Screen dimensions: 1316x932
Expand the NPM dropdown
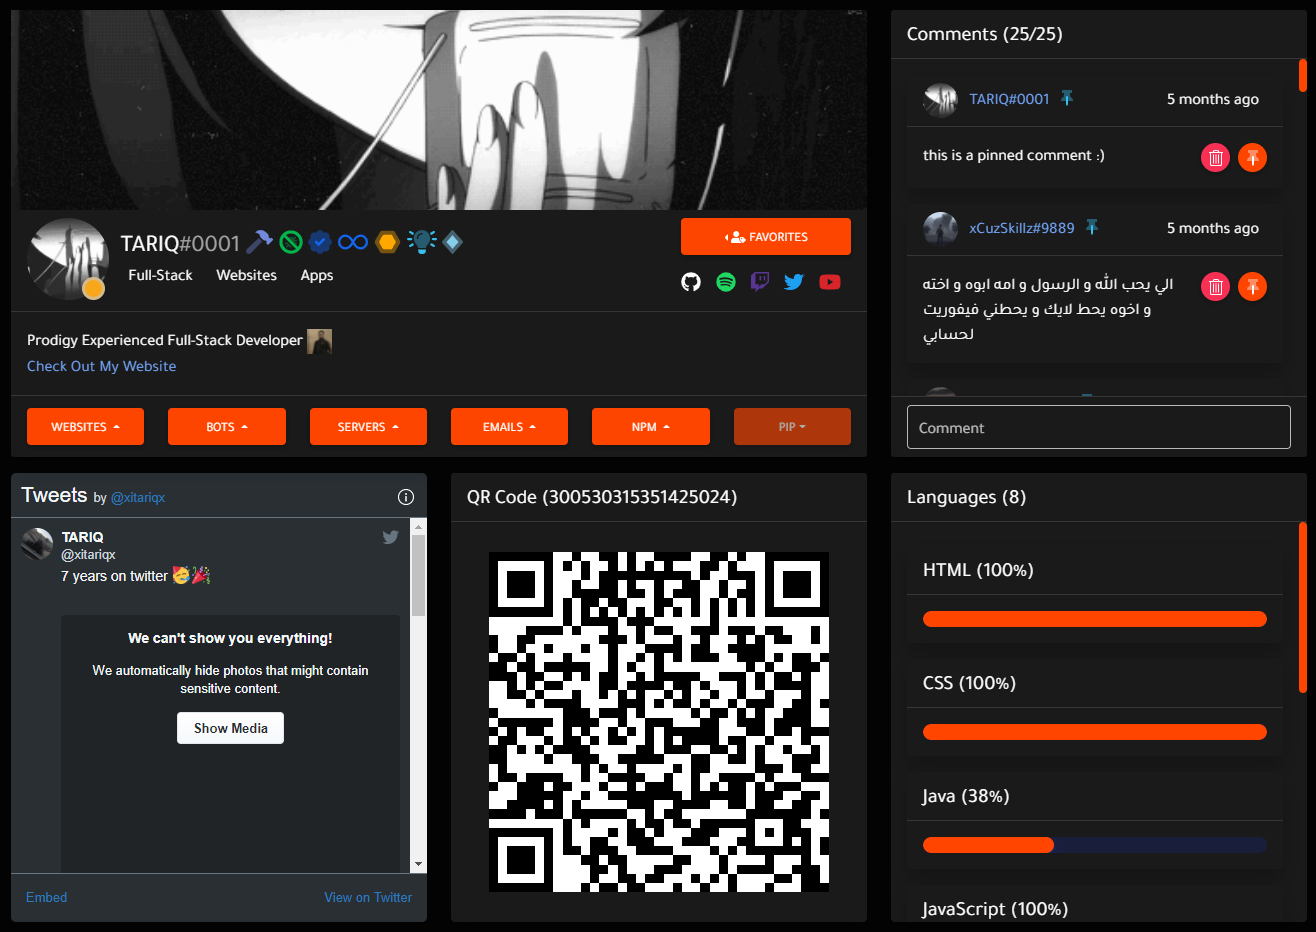(x=651, y=427)
